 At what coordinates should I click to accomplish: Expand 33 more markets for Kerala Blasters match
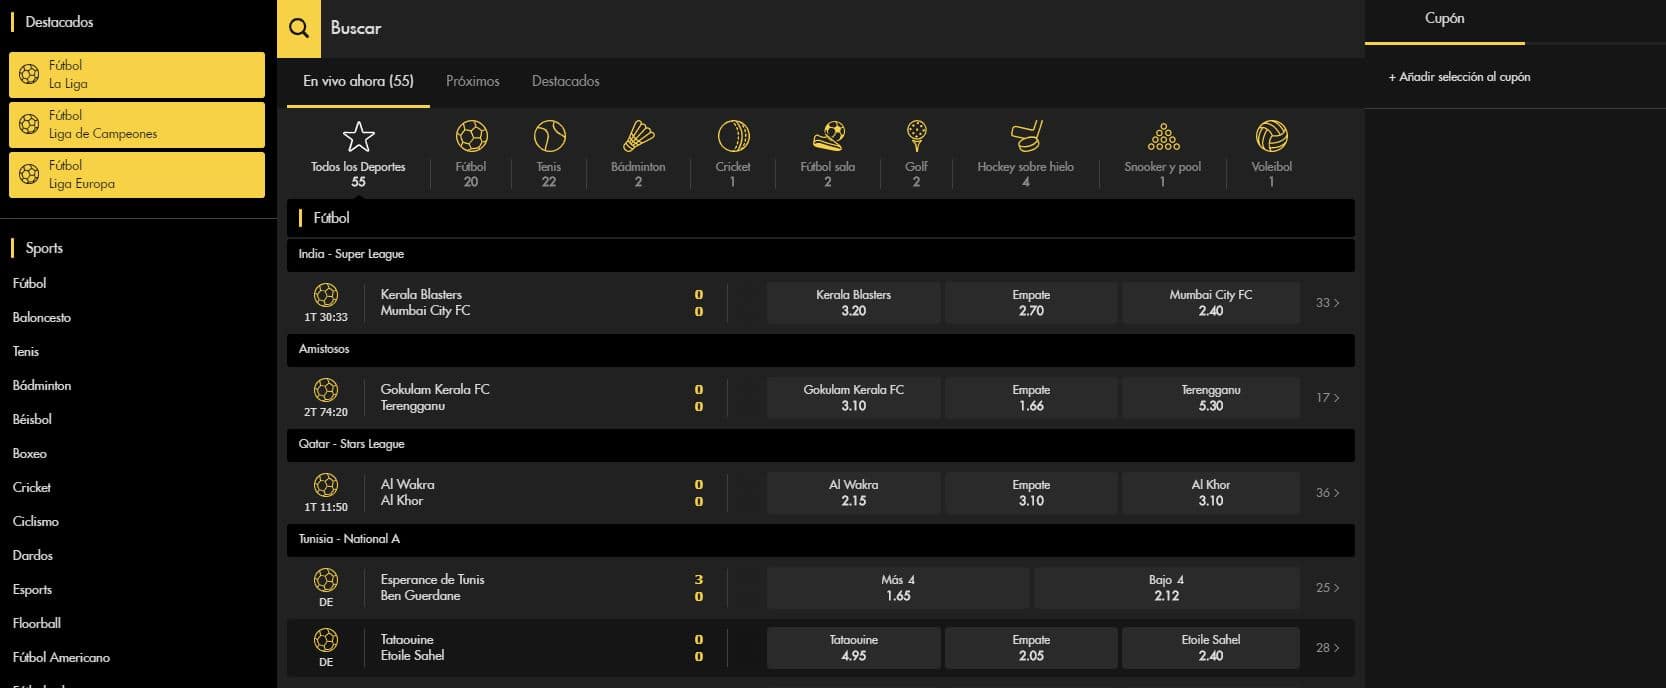point(1327,303)
